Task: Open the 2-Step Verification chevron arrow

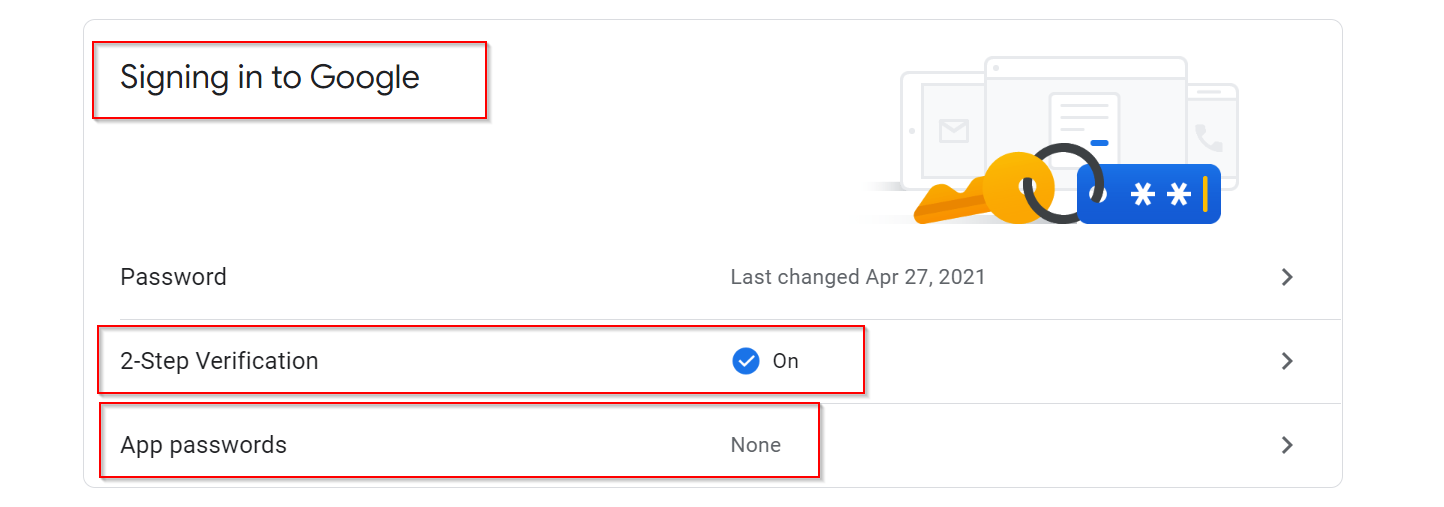Action: point(1287,361)
